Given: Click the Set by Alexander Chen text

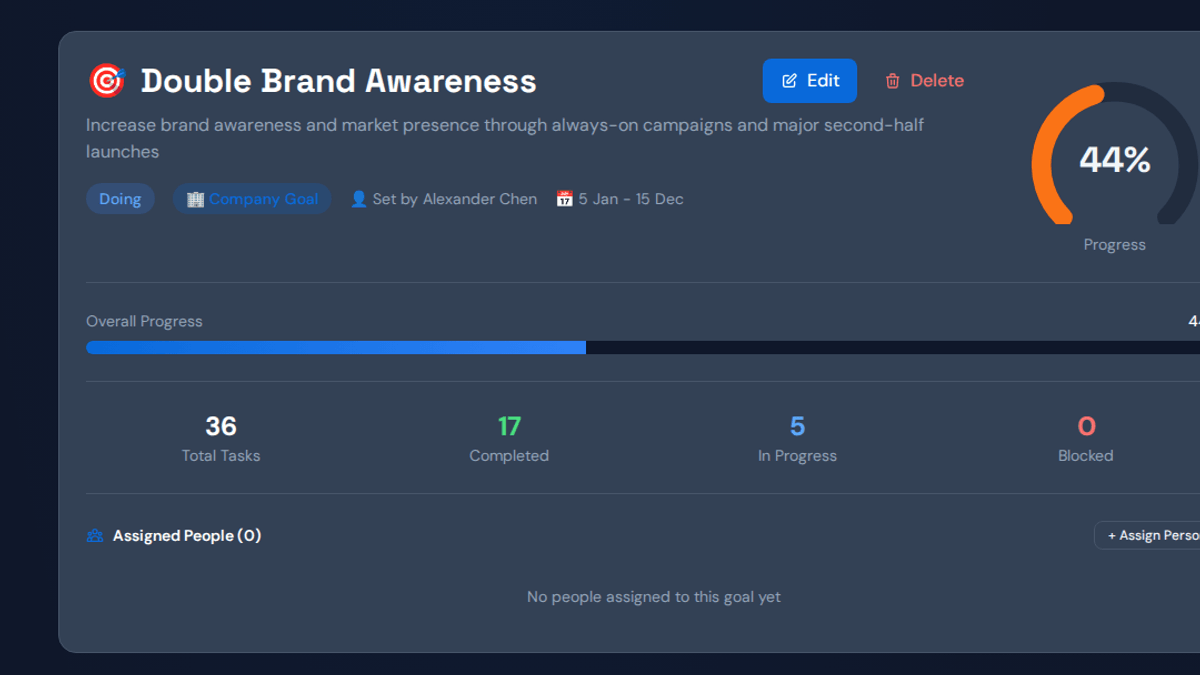Looking at the screenshot, I should coord(455,199).
